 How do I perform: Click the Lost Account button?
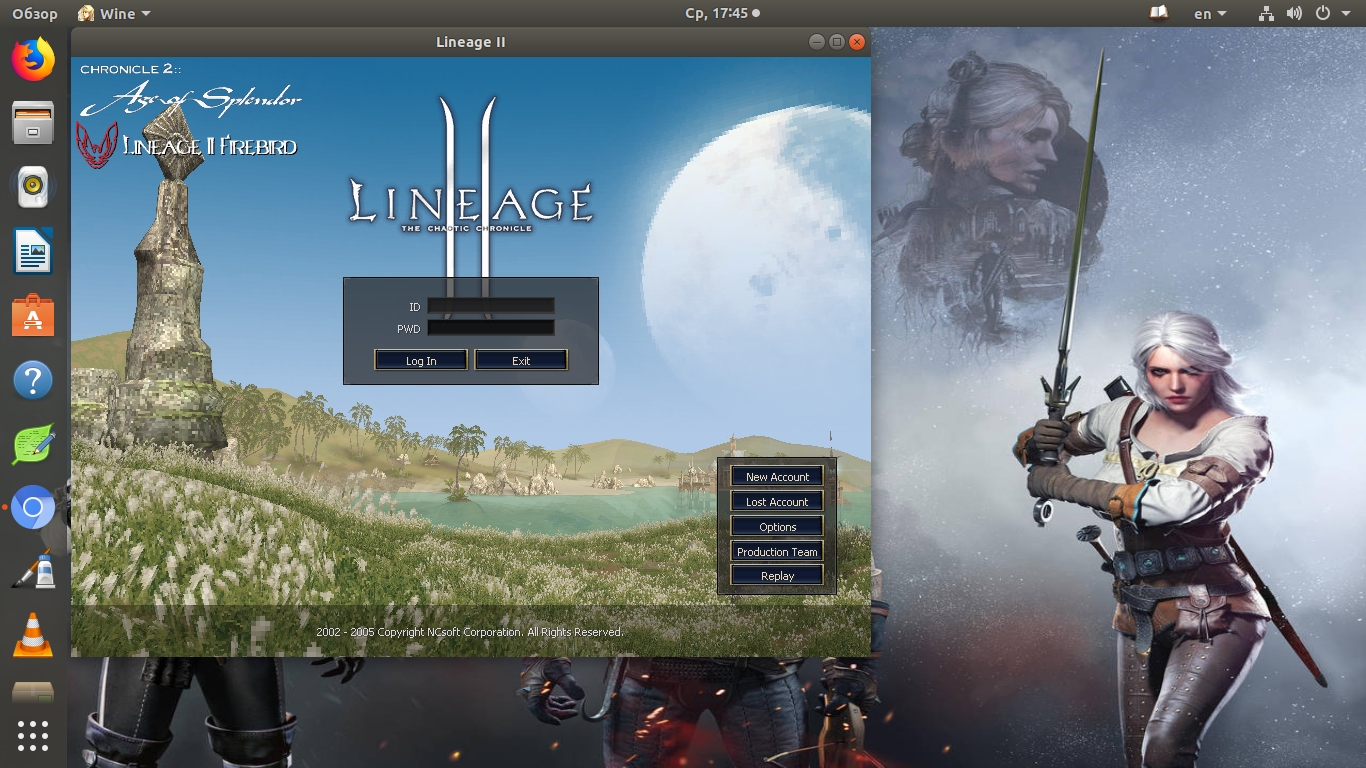pyautogui.click(x=777, y=502)
